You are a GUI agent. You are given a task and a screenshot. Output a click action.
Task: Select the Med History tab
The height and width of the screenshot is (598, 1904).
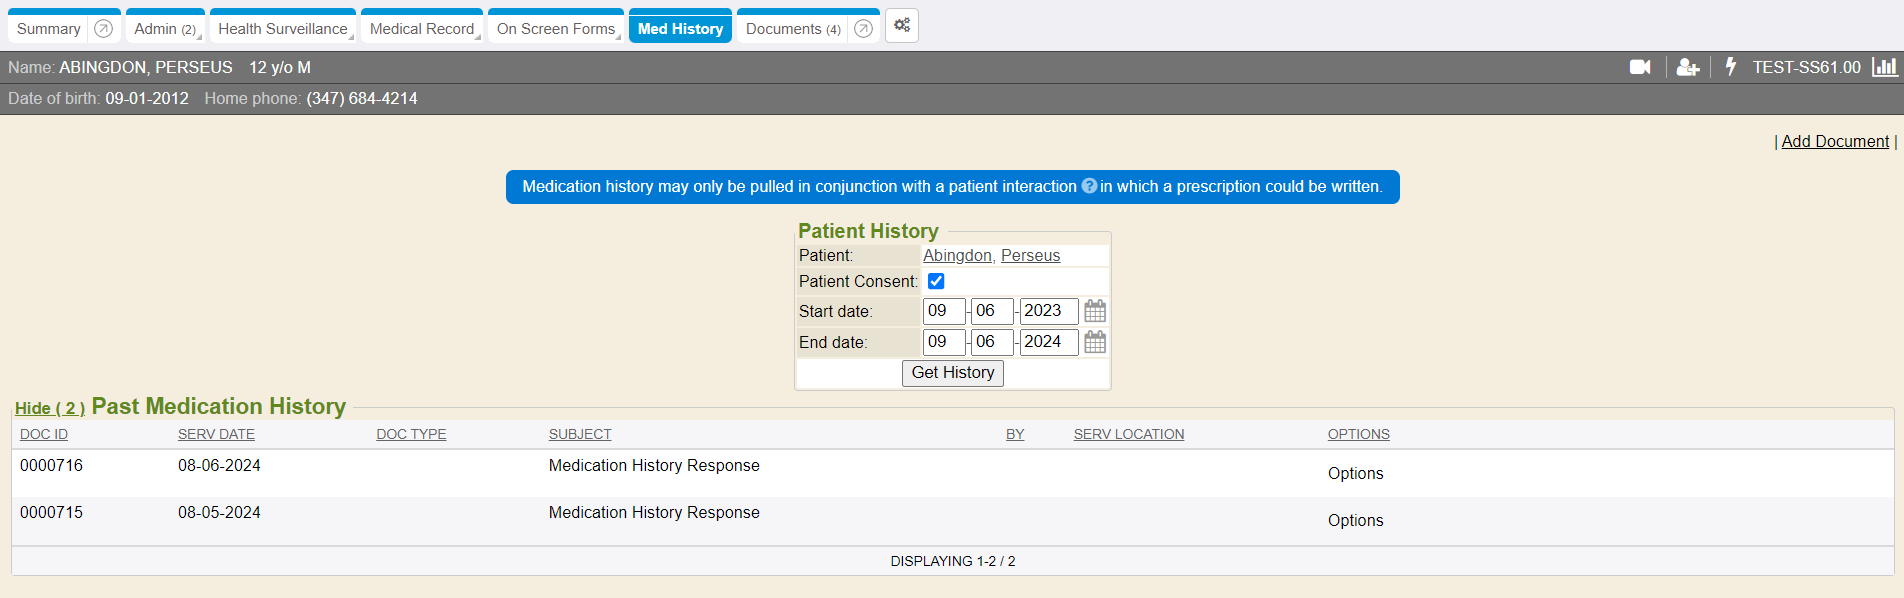pos(680,29)
